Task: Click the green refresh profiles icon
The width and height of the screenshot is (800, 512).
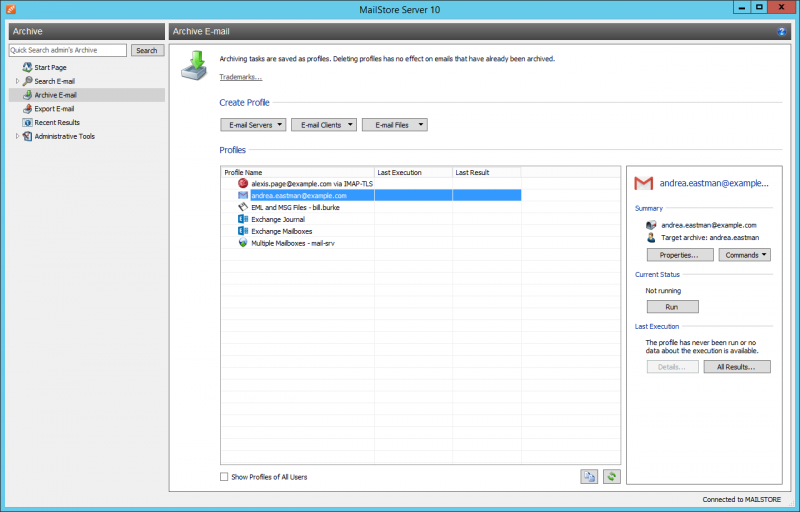Action: (x=611, y=477)
